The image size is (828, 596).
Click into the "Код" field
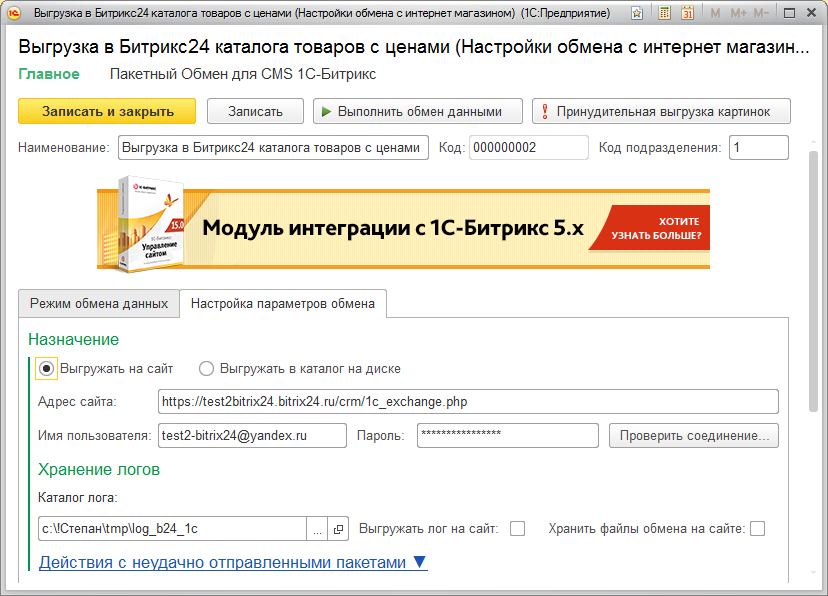tap(529, 147)
